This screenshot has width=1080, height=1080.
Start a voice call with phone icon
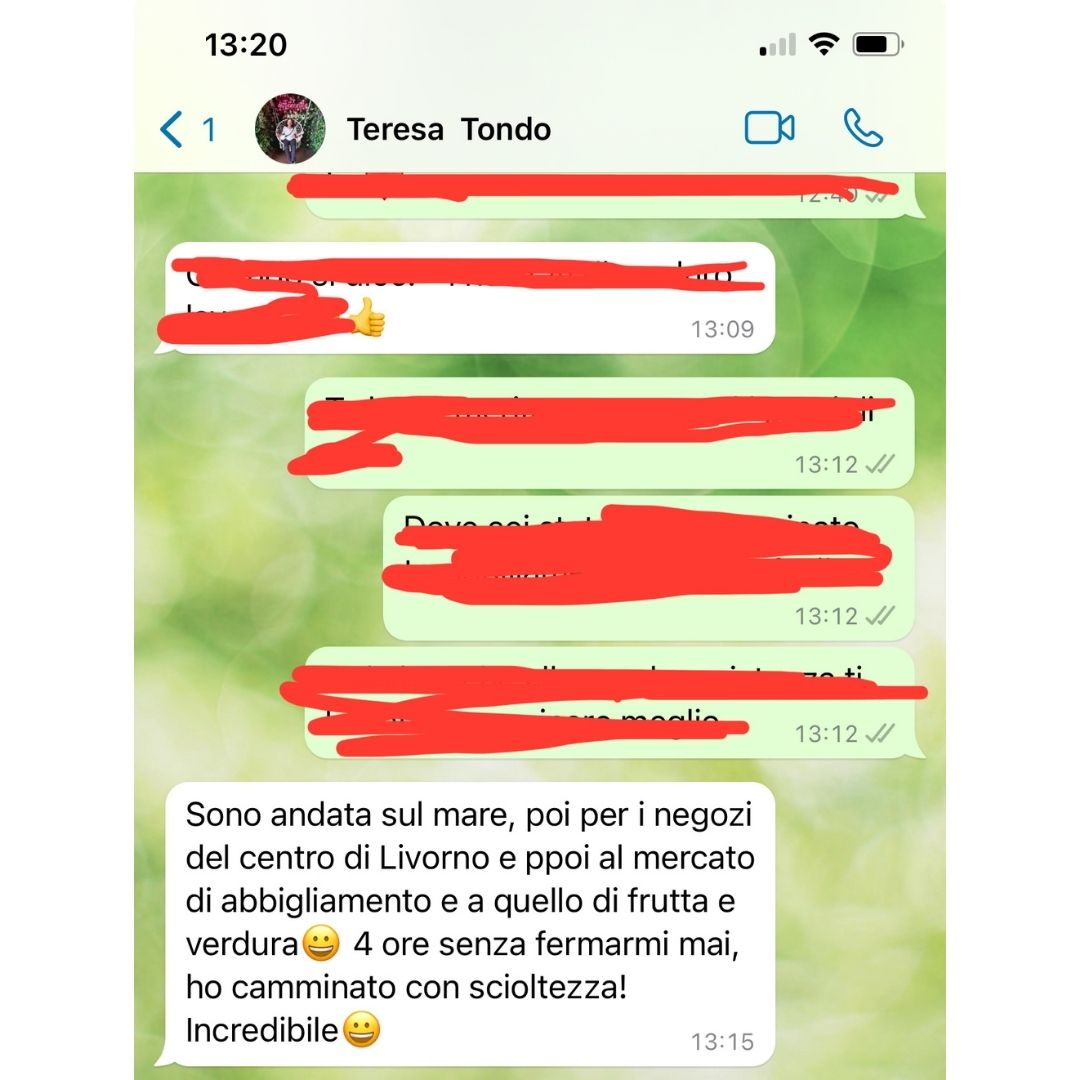(x=863, y=128)
